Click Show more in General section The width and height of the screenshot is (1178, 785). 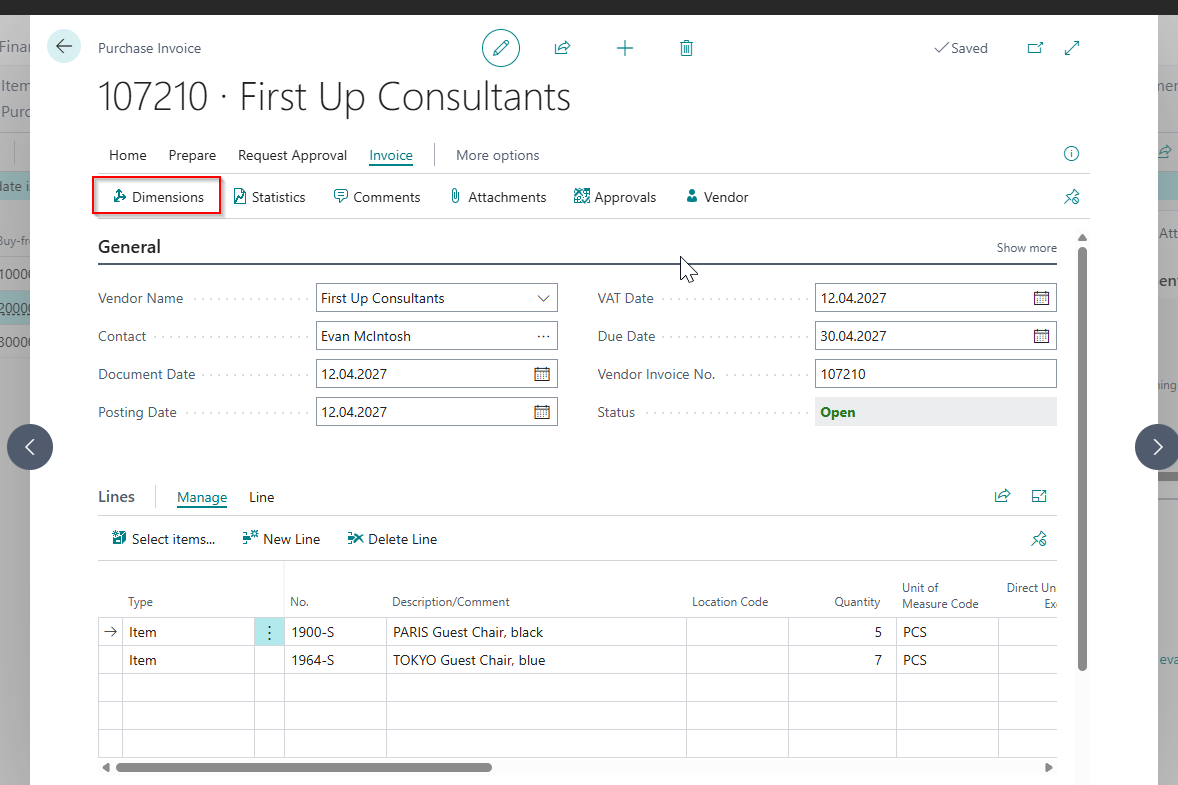(x=1026, y=248)
